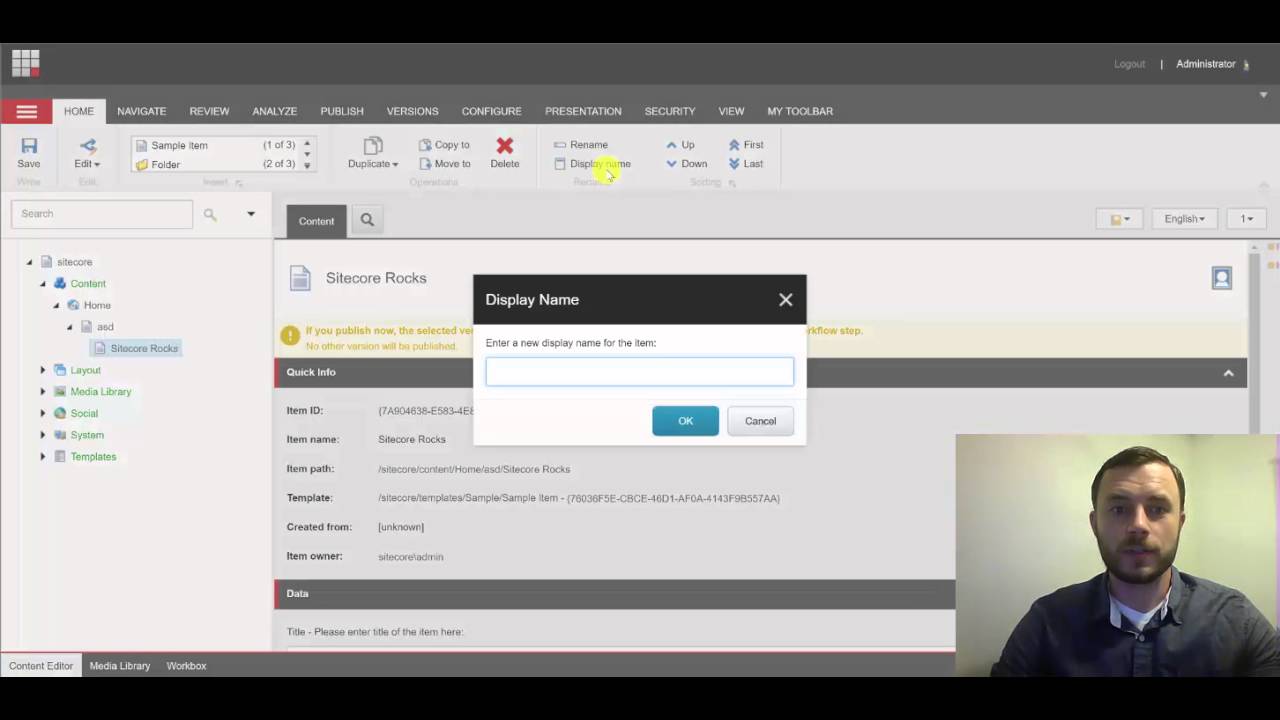Open the Sitecore launchpad grid icon
The width and height of the screenshot is (1280, 720).
[26, 63]
